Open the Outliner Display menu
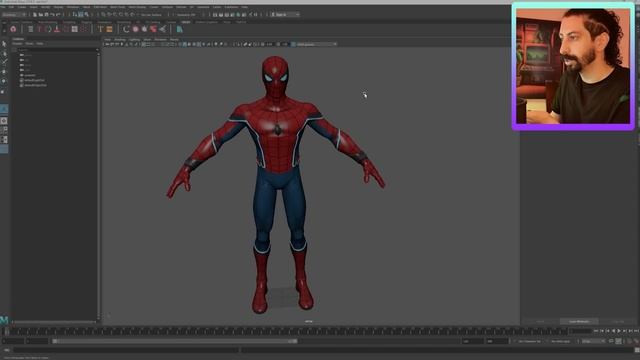640x360 pixels. point(18,43)
